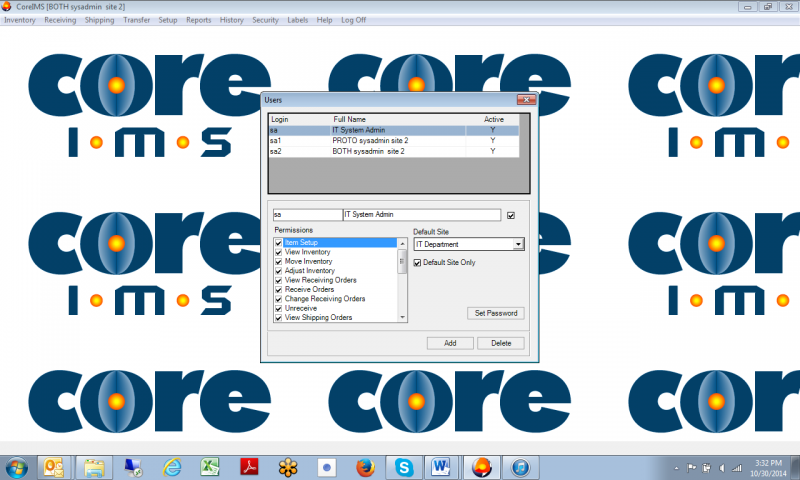
Task: Click the Action Center flag tray icon
Action: (691, 468)
